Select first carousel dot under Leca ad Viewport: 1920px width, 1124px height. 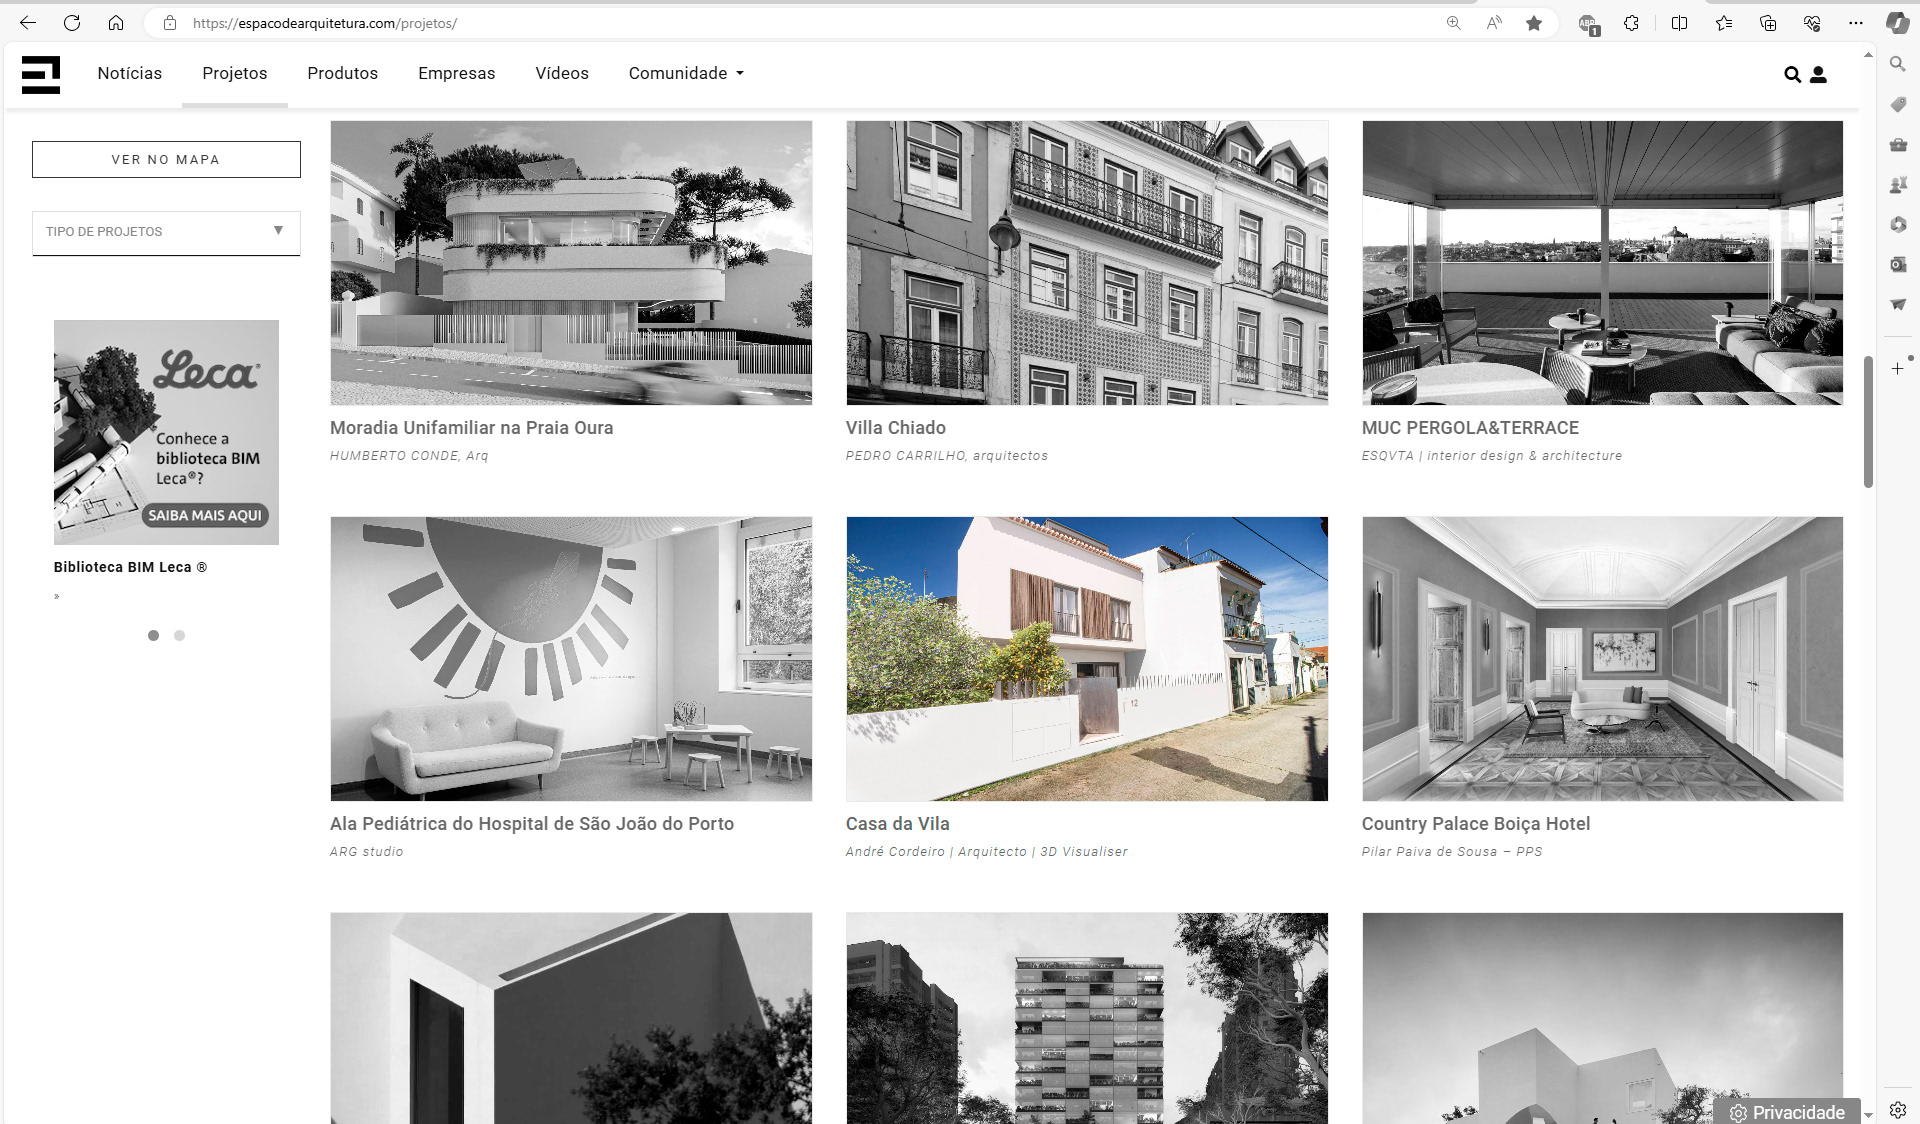point(153,636)
